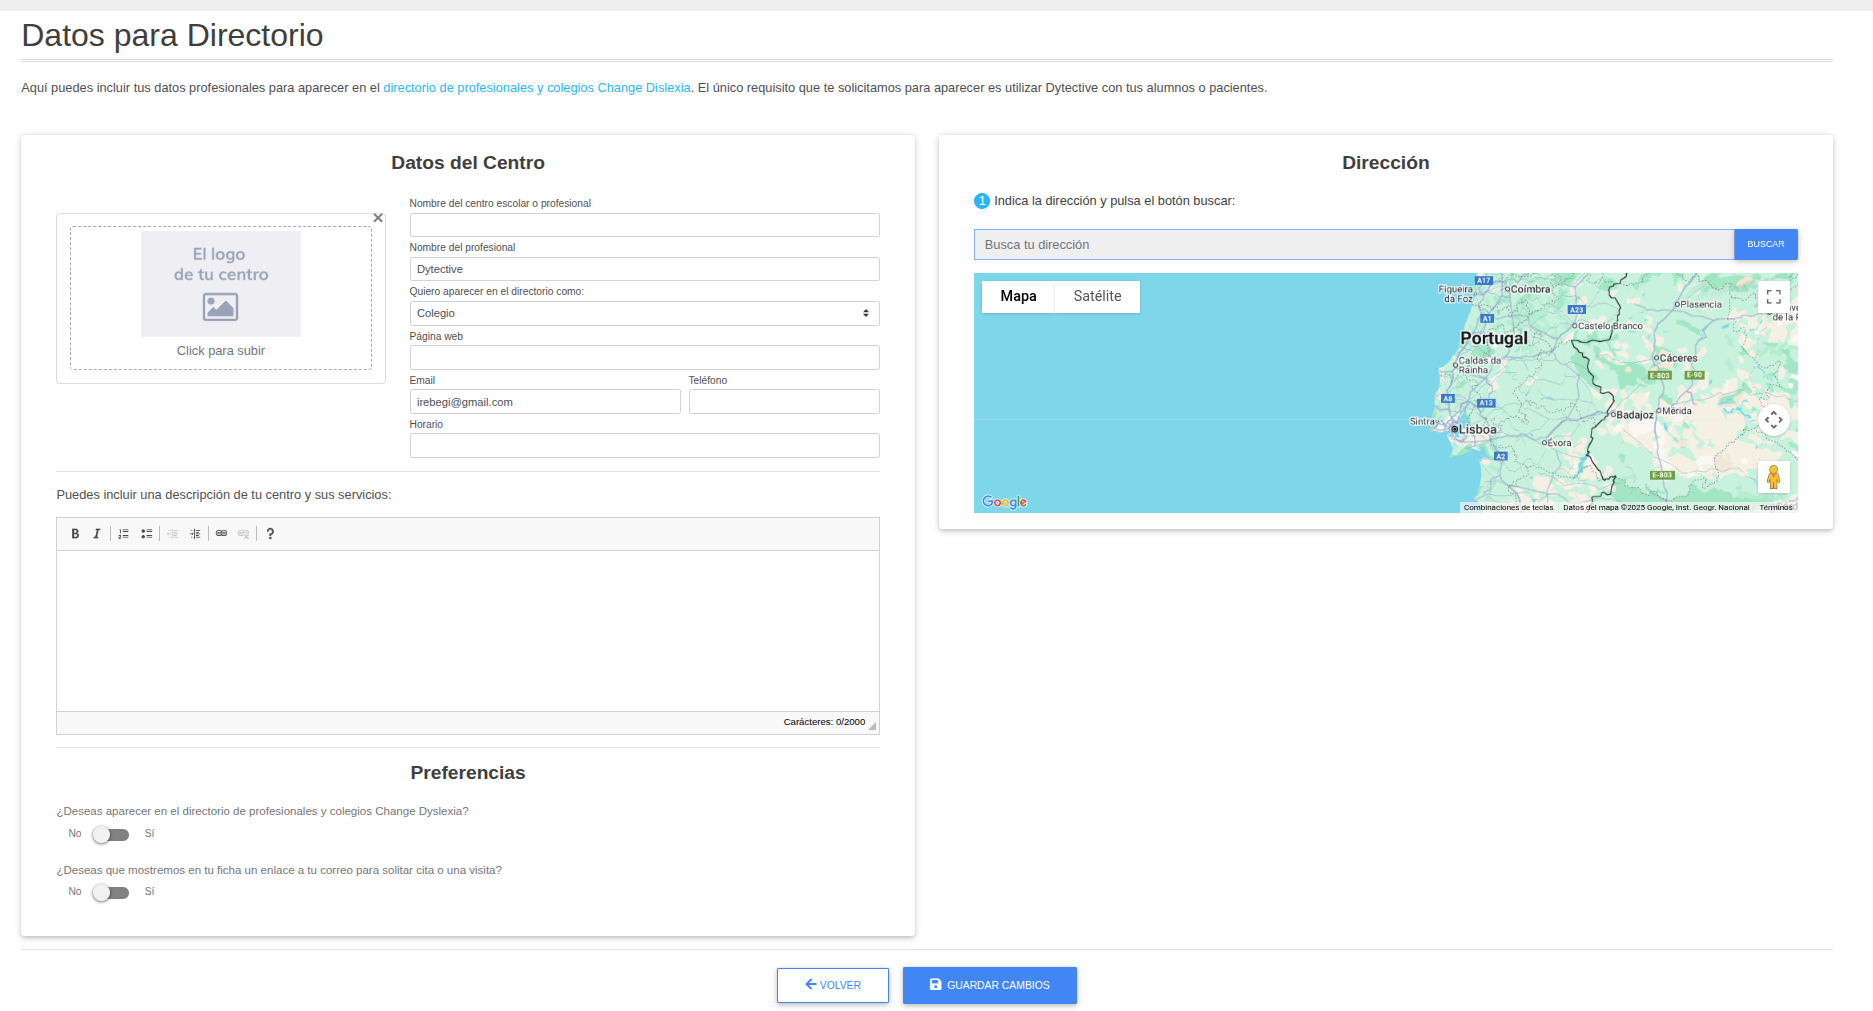Toggle fullscreen view on the map

tap(1773, 297)
